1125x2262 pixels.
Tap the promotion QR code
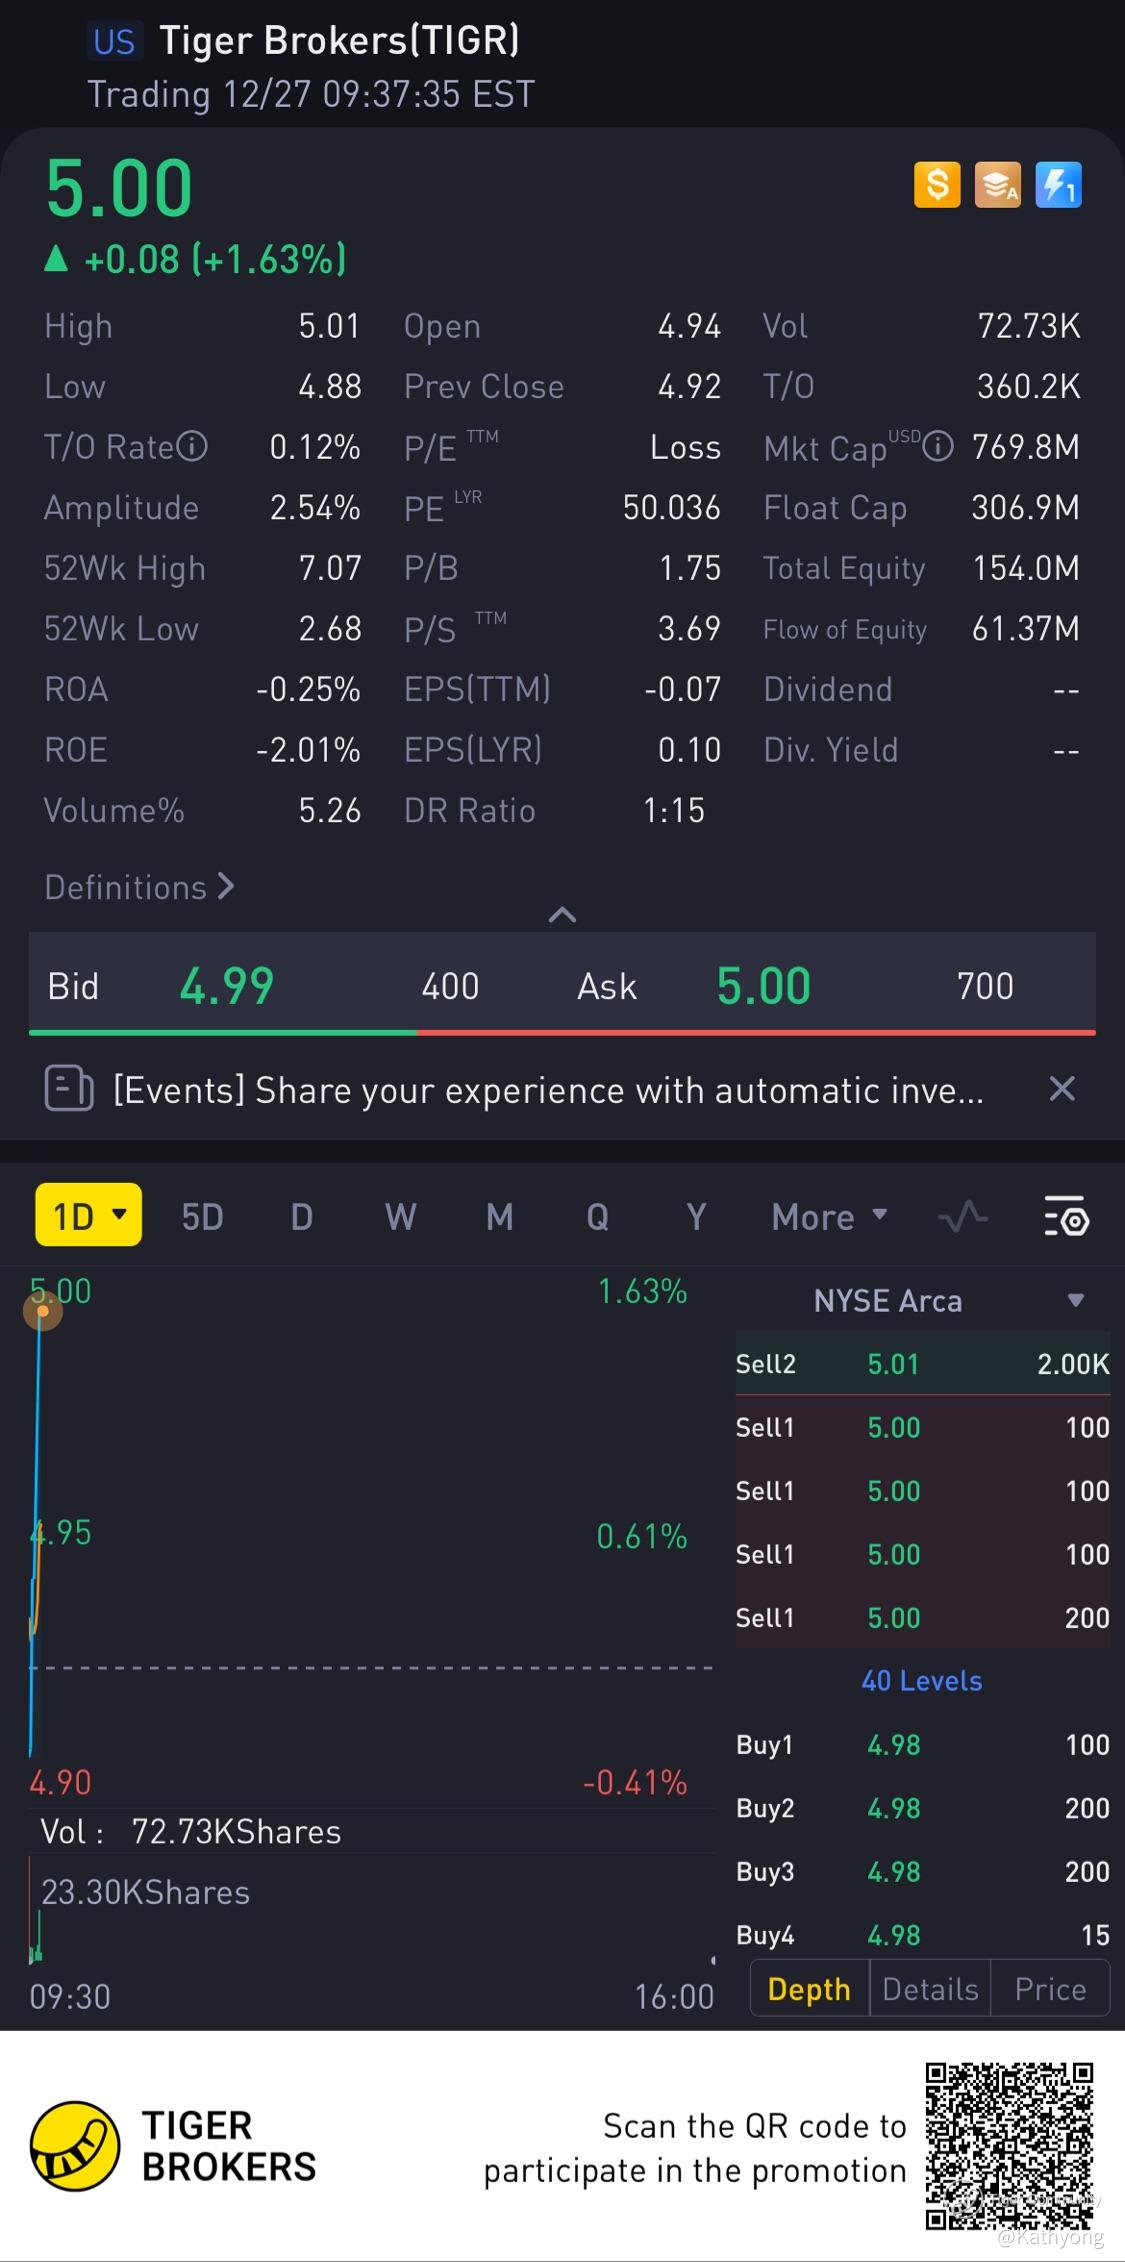click(x=1008, y=2146)
